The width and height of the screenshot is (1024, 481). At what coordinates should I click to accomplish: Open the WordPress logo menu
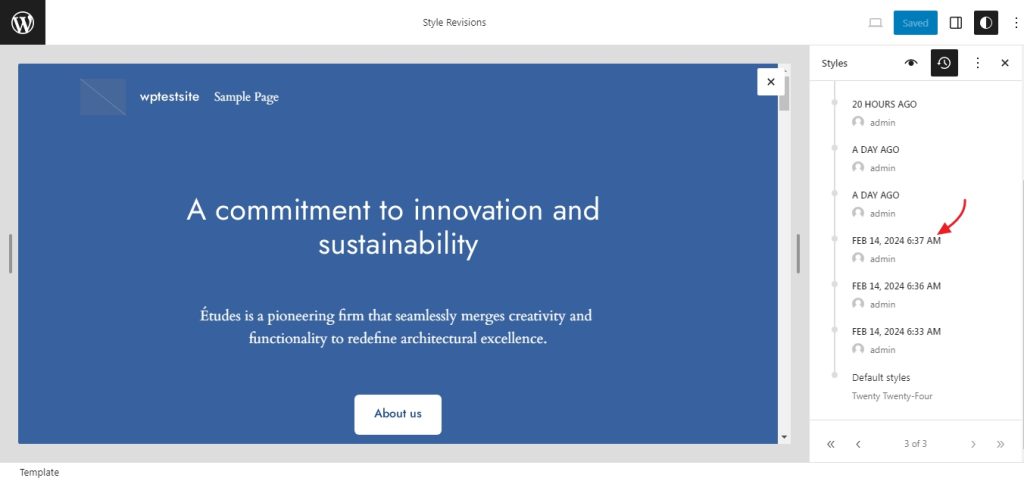point(22,22)
